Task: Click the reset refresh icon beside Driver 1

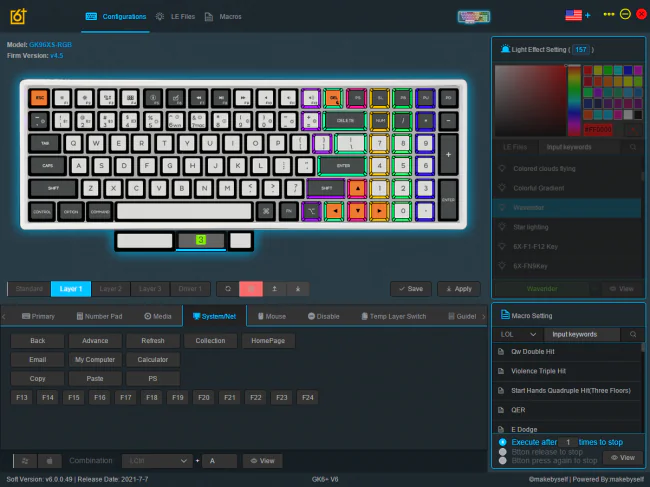Action: [x=228, y=289]
